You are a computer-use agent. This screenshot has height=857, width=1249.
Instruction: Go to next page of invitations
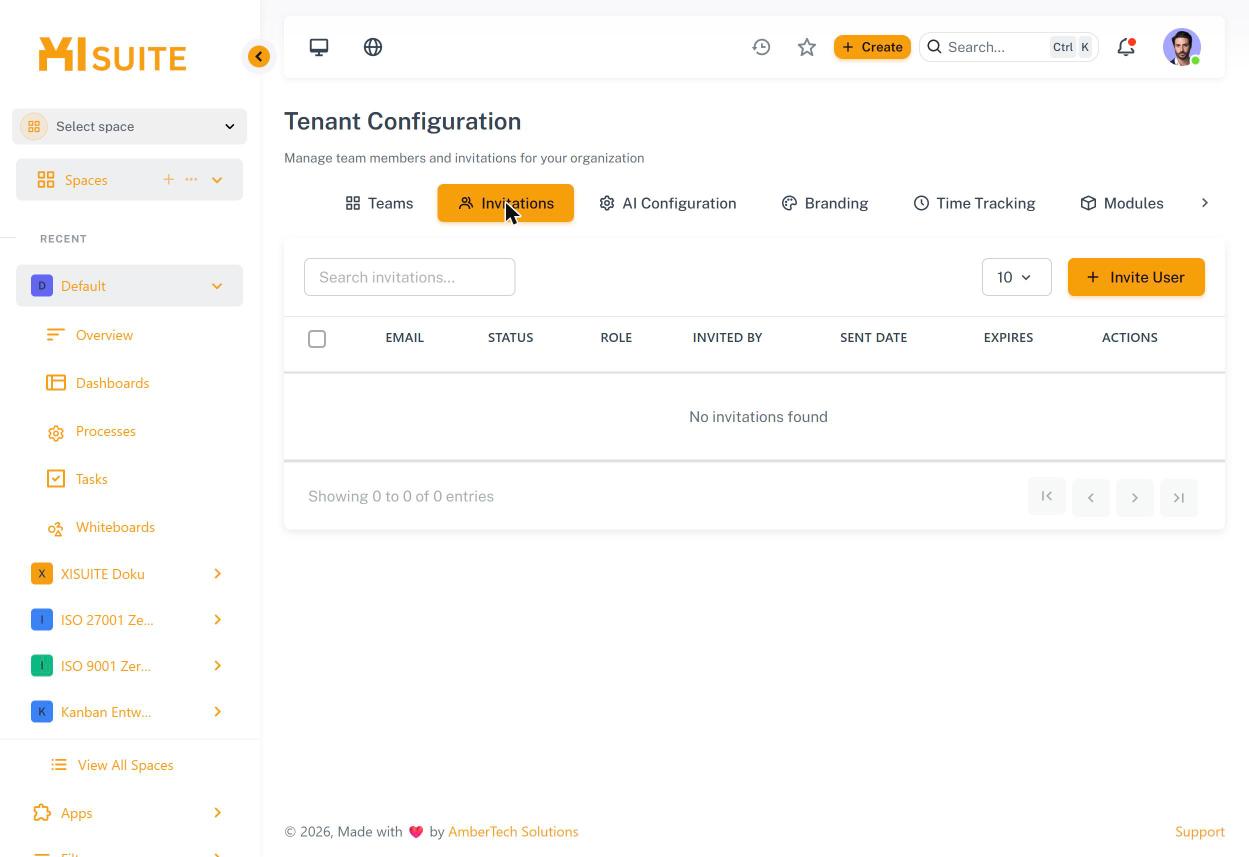coord(1135,497)
